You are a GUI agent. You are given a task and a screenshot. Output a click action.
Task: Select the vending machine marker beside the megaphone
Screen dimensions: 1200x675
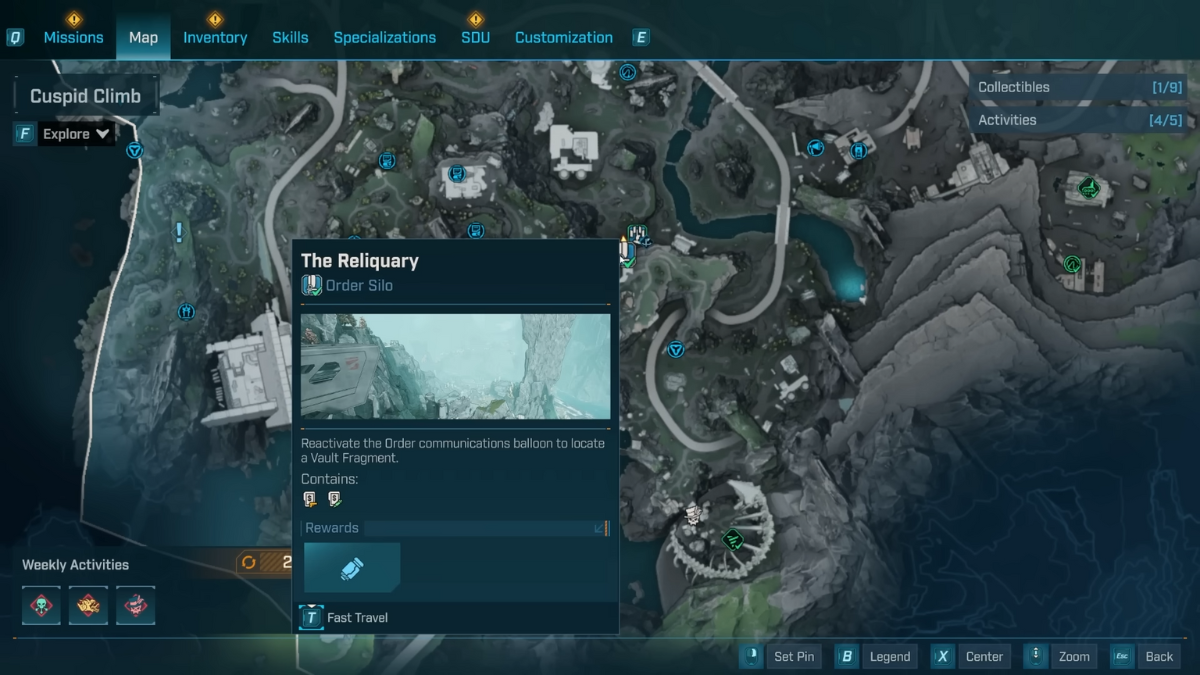tap(858, 151)
